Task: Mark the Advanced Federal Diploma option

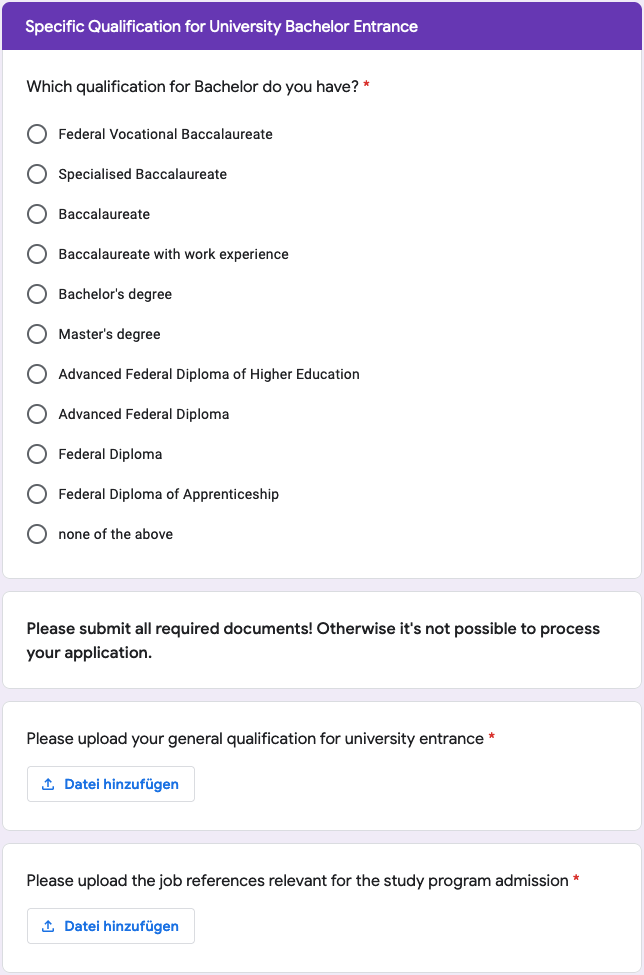Action: (x=37, y=414)
